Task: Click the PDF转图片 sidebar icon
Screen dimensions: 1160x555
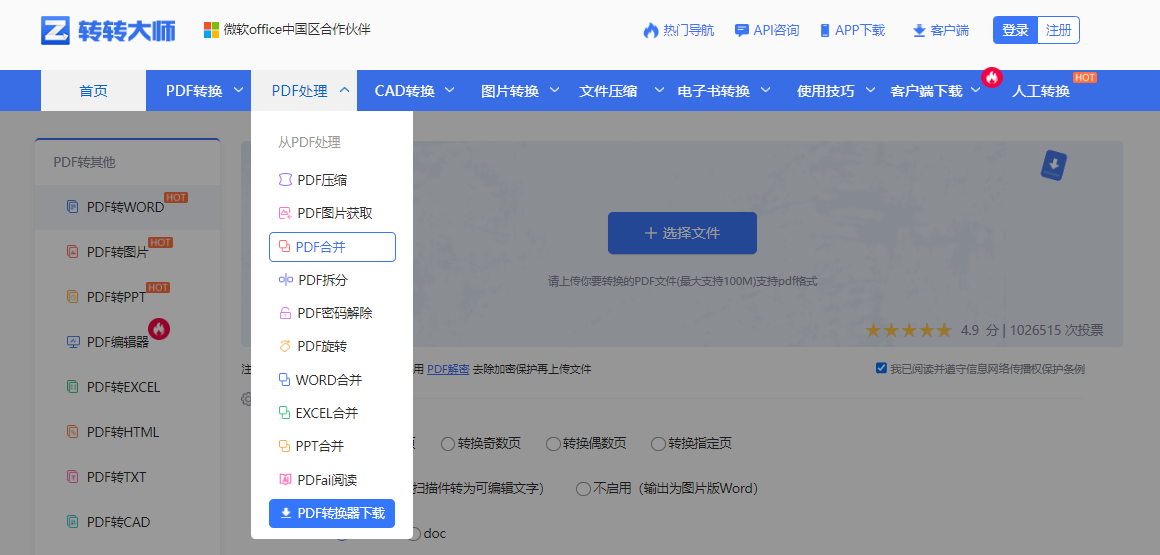Action: click(x=72, y=252)
